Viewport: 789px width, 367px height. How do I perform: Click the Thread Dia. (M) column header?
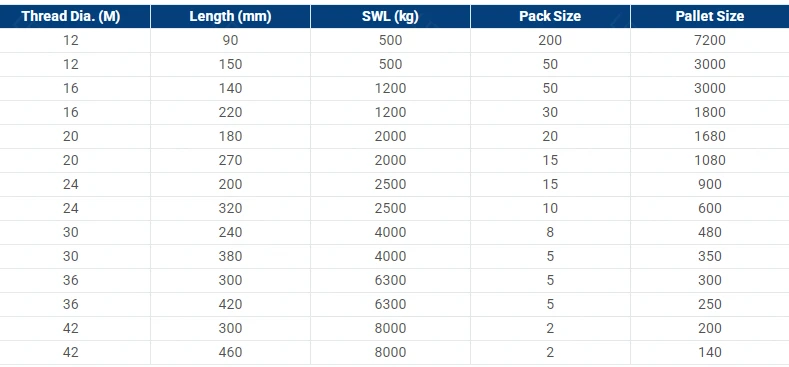tap(71, 16)
